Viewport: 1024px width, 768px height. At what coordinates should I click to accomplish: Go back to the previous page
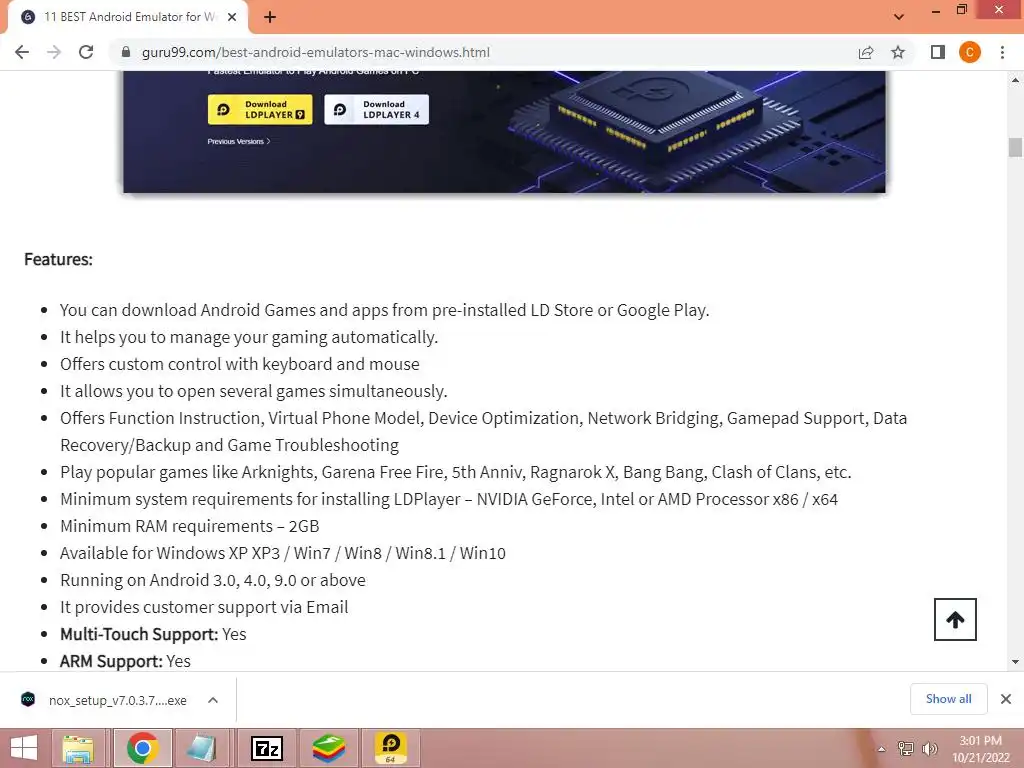tap(22, 52)
